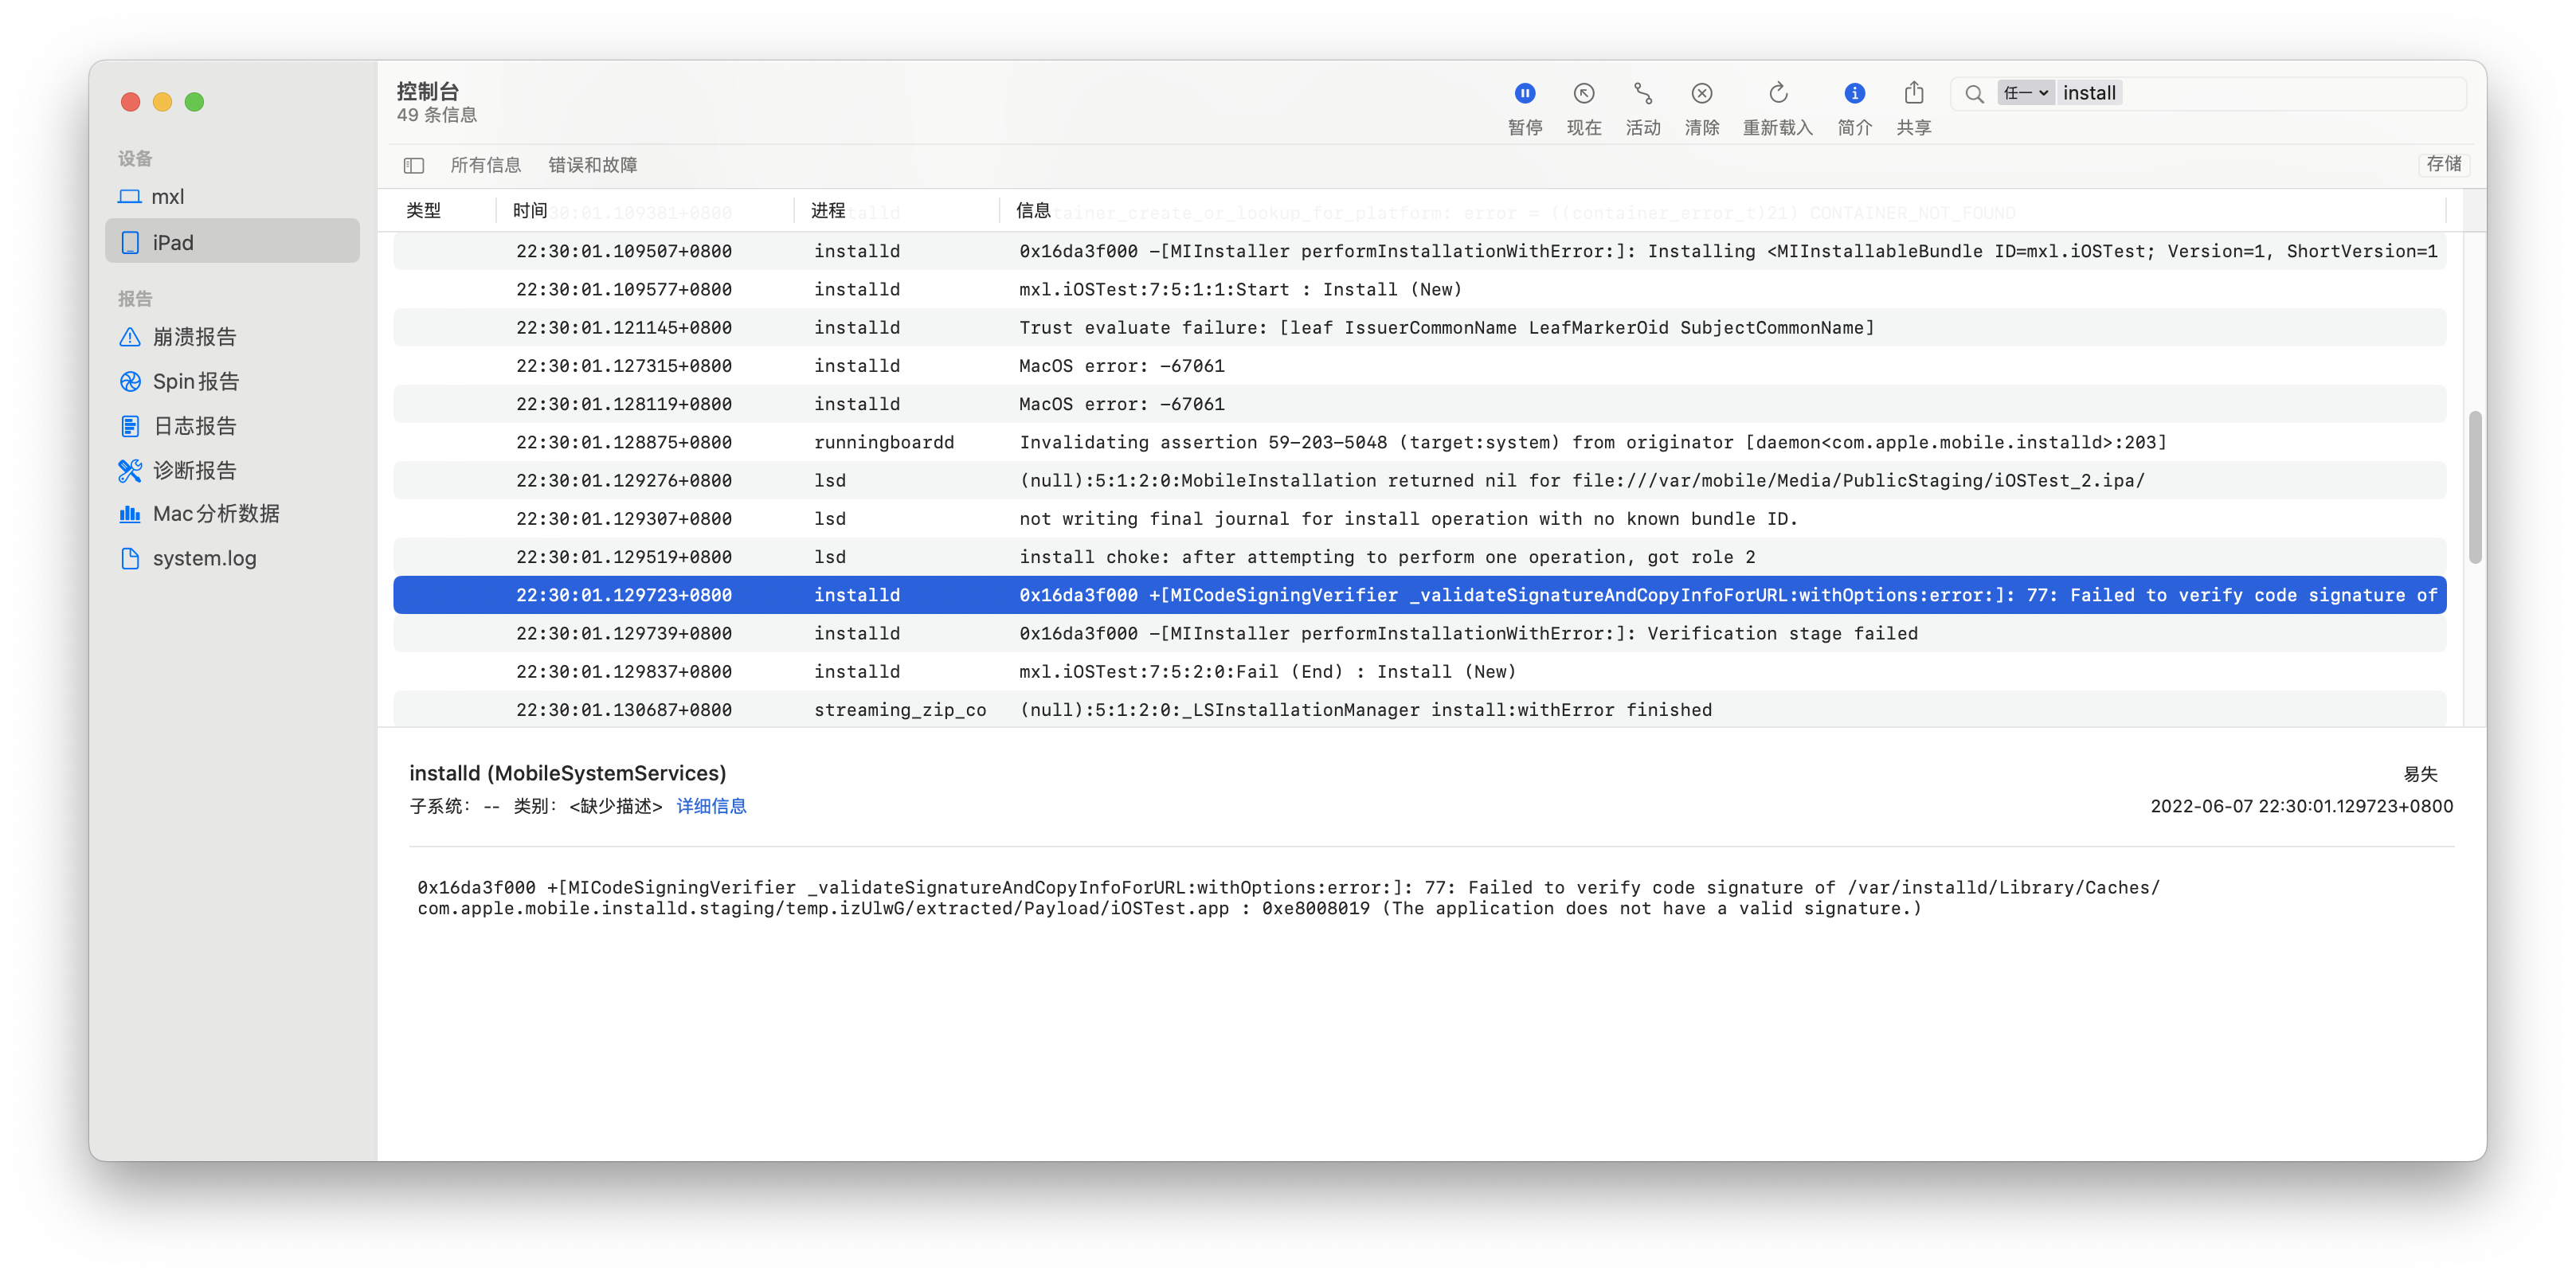Select the row at 22:30:01.127315

1419,366
